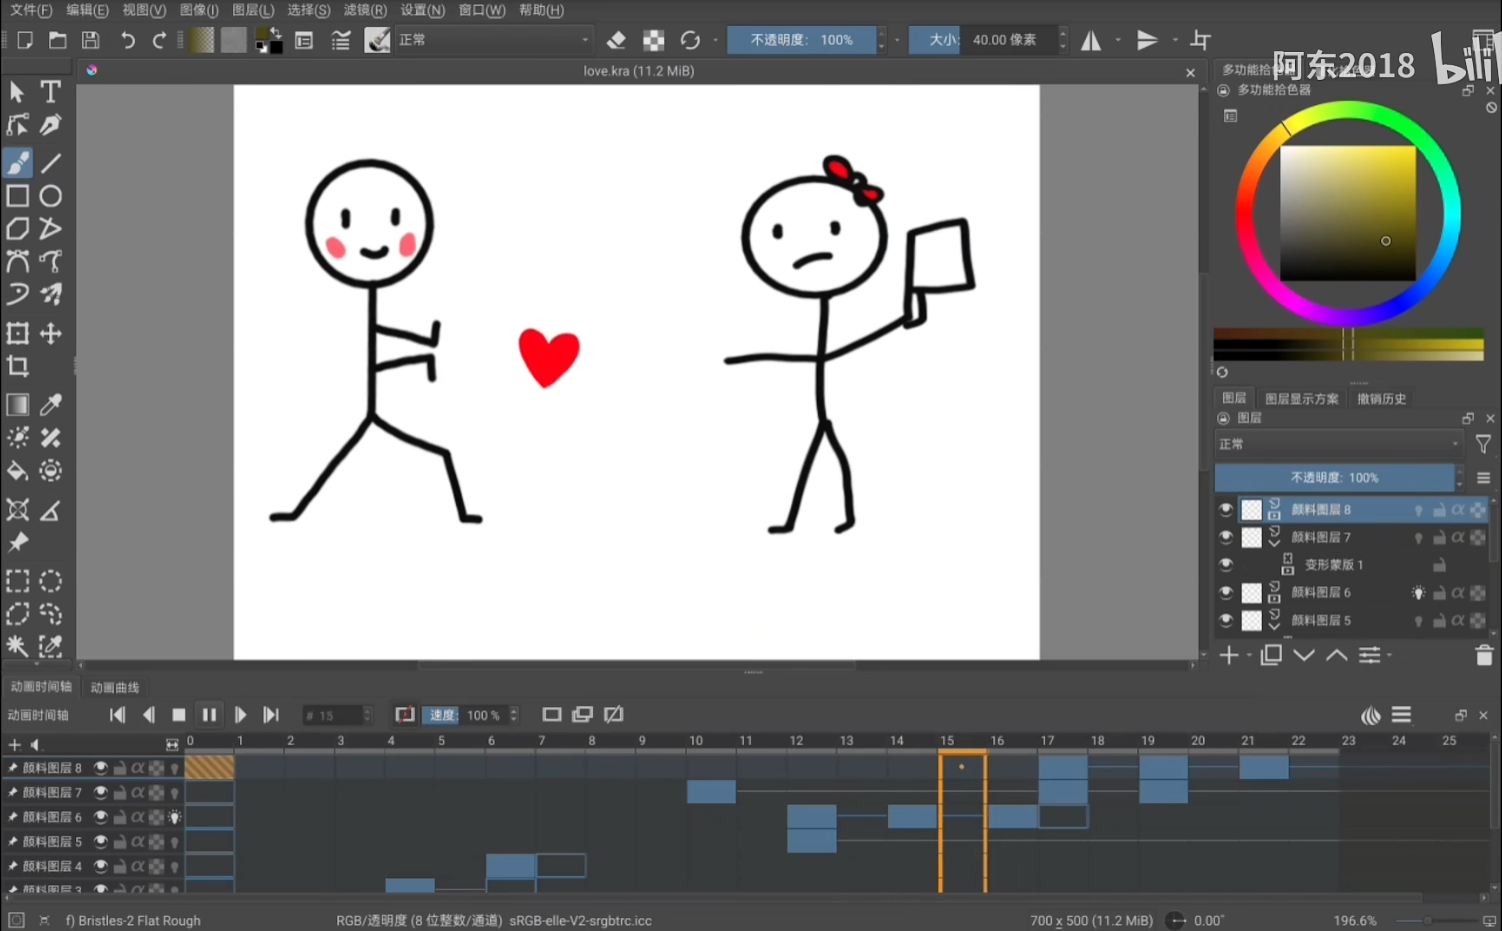Viewport: 1502px width, 931px height.
Task: Toggle preserve alpha checkerboard icon
Action: (653, 40)
